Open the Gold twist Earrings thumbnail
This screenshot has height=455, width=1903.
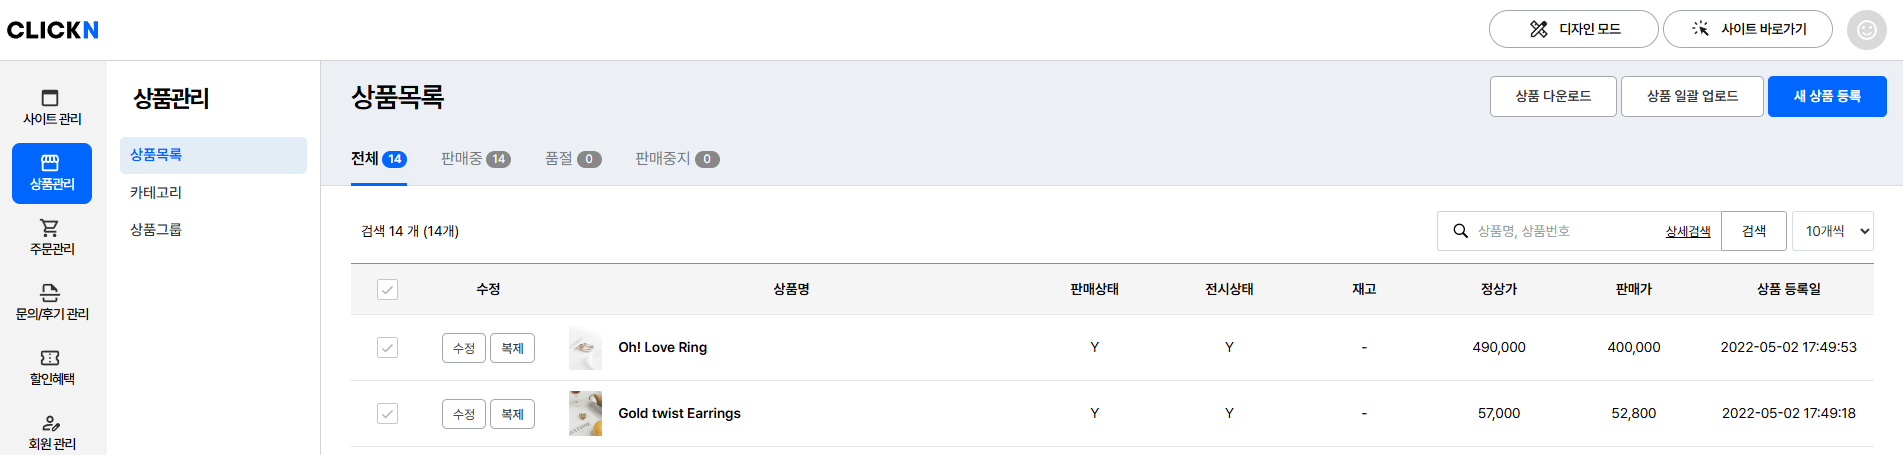coord(585,414)
